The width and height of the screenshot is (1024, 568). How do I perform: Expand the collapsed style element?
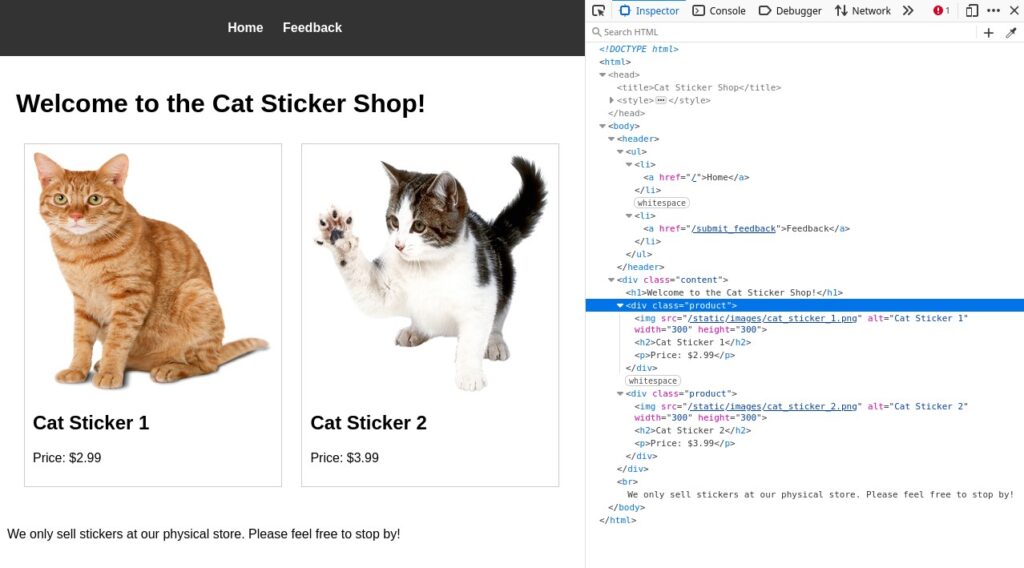tap(612, 100)
